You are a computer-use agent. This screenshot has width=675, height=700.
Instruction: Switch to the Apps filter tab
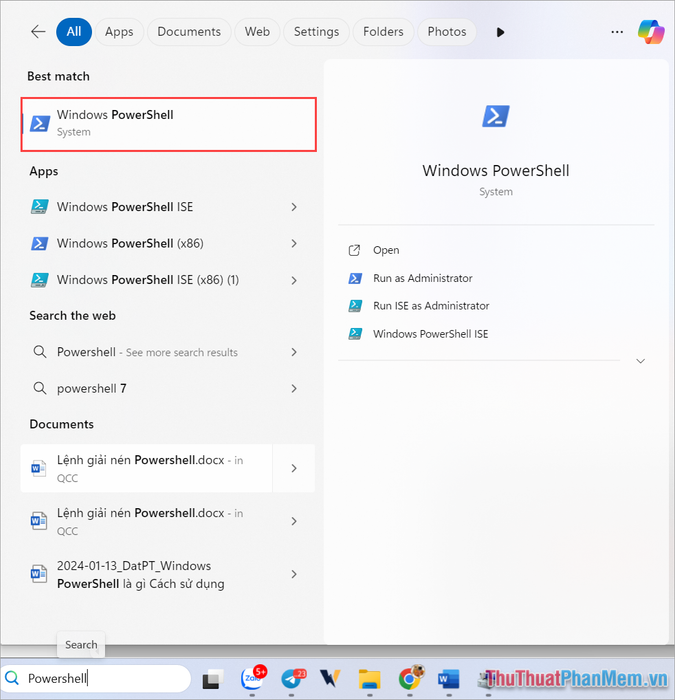pyautogui.click(x=119, y=32)
